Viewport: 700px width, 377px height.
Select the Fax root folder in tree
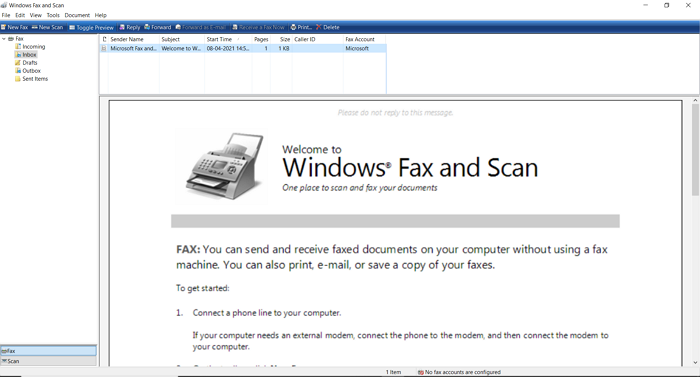[19, 39]
